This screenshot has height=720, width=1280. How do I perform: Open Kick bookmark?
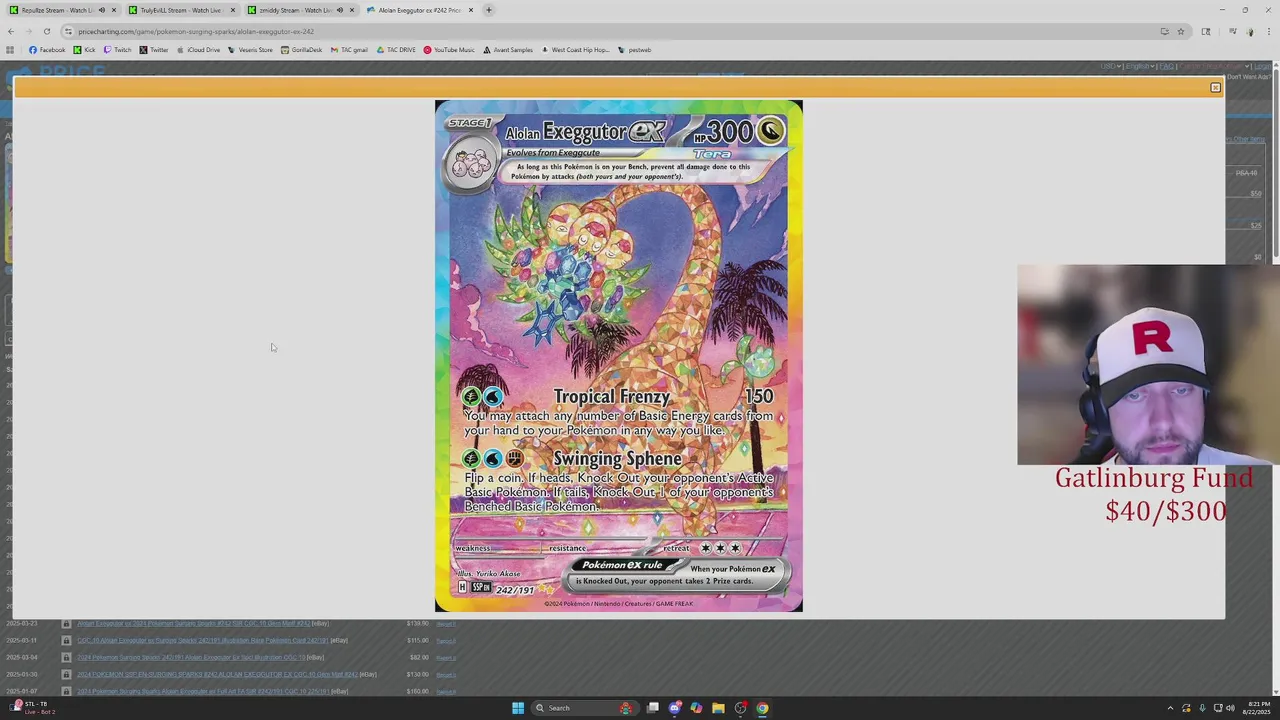pos(84,50)
